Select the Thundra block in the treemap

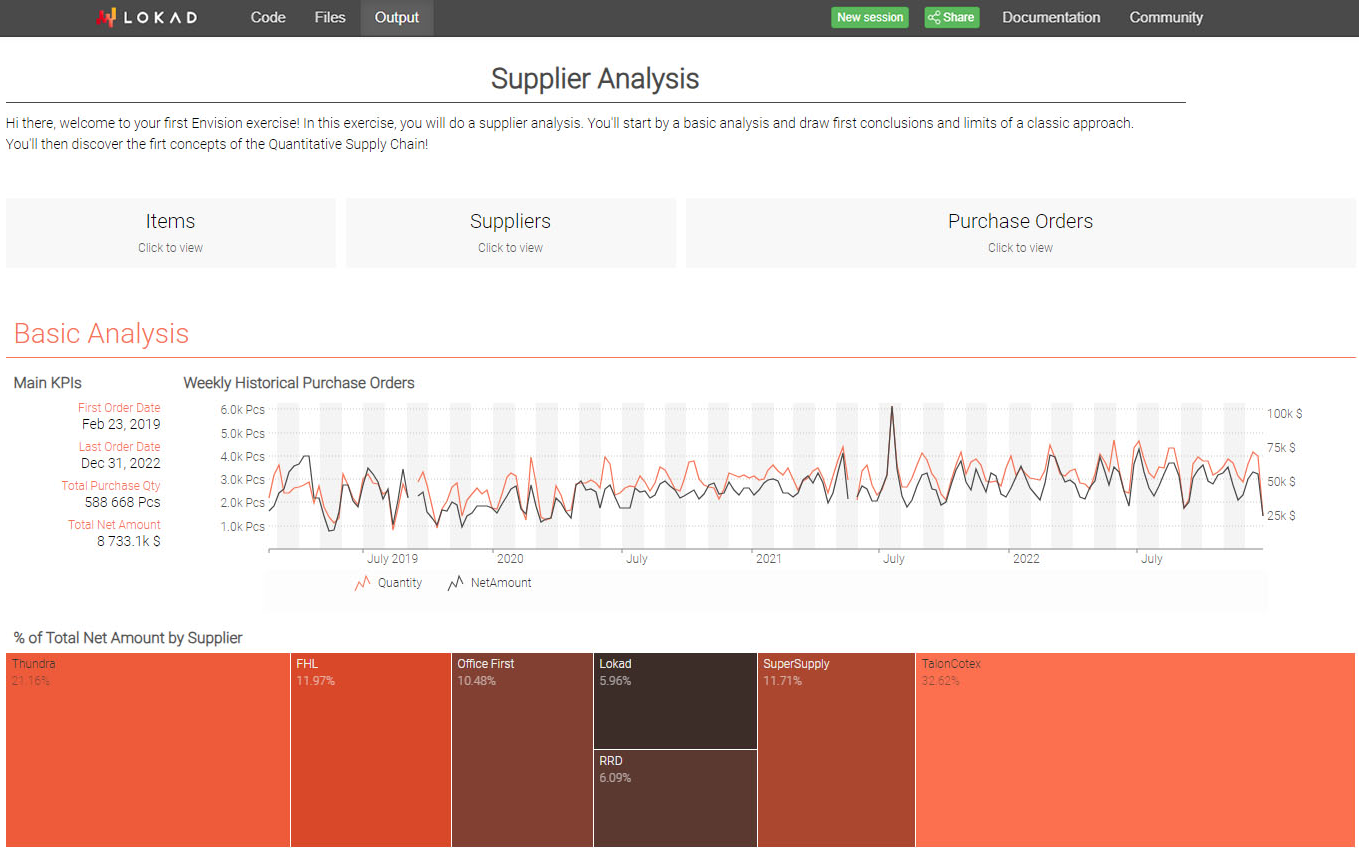point(147,750)
